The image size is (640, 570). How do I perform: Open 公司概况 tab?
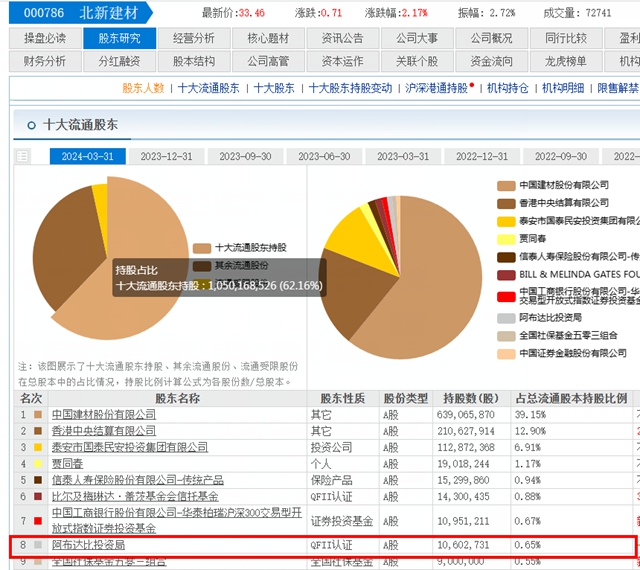point(491,38)
